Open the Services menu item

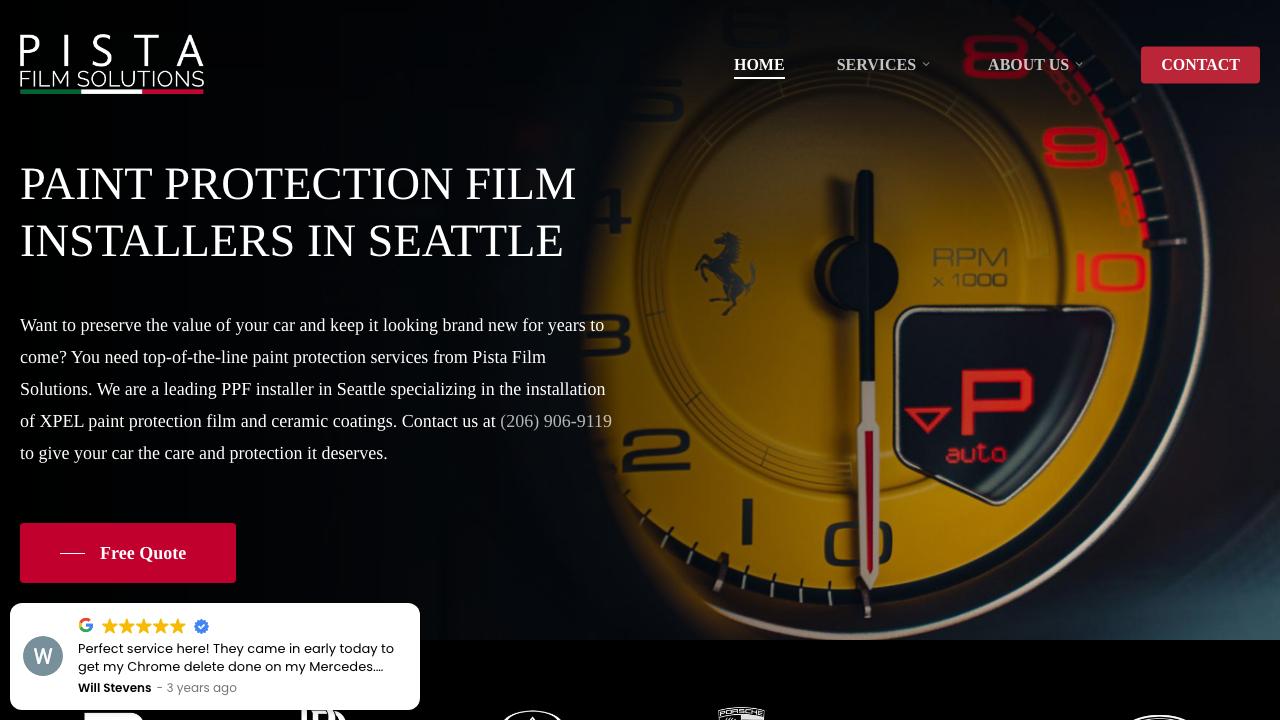(876, 65)
